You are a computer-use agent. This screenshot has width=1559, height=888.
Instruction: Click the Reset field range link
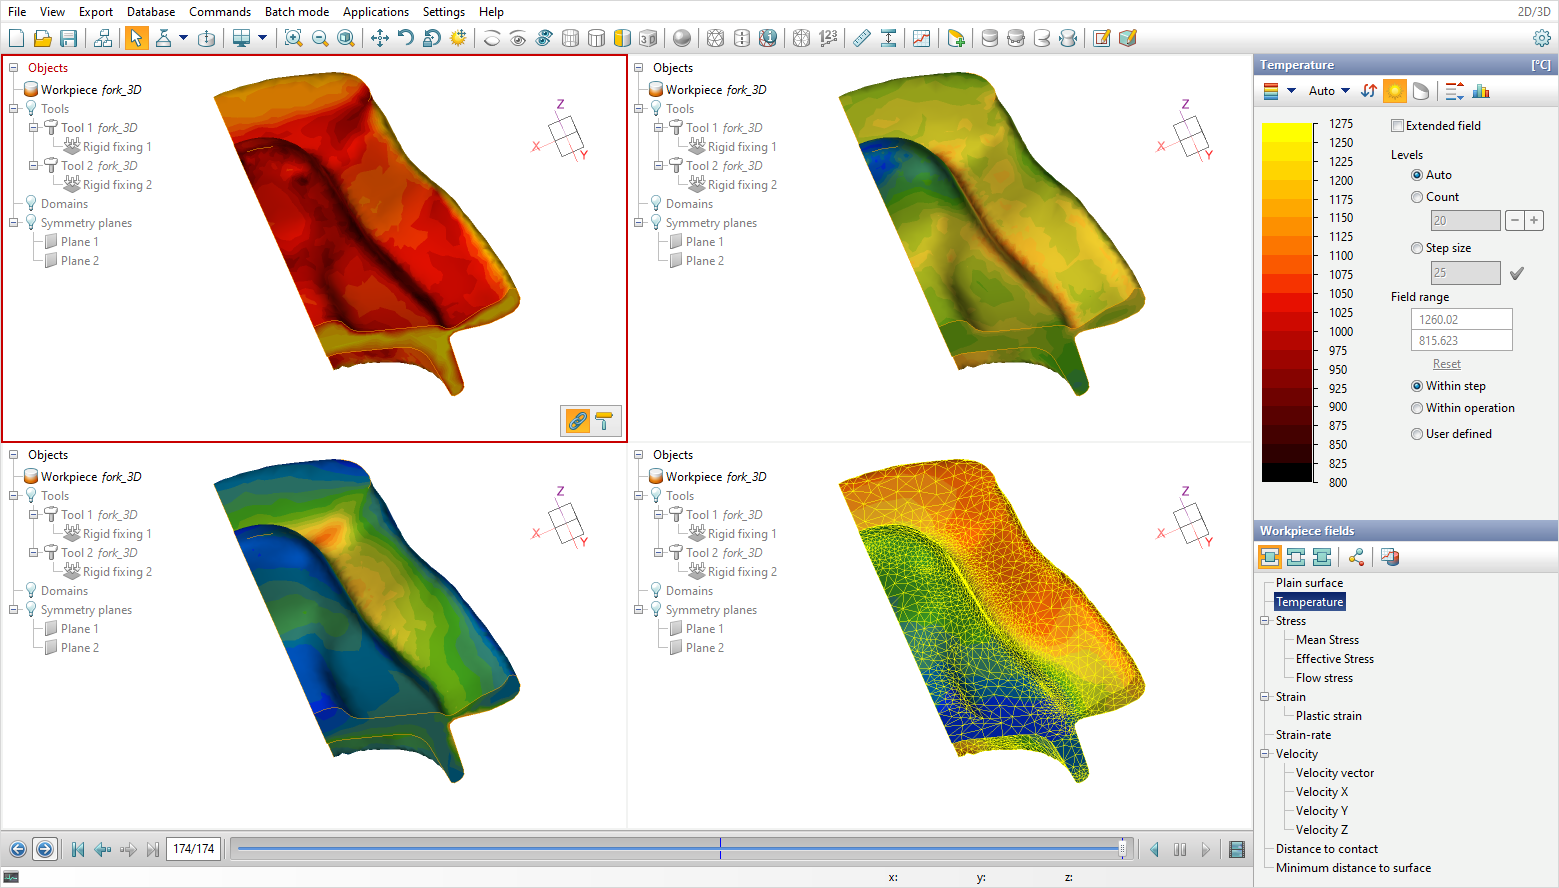coord(1446,364)
